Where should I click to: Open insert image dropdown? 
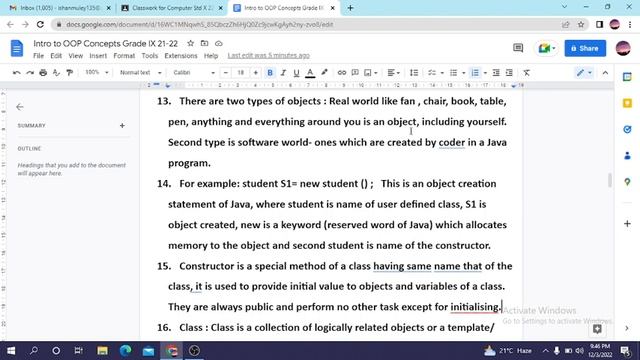pyautogui.click(x=371, y=73)
